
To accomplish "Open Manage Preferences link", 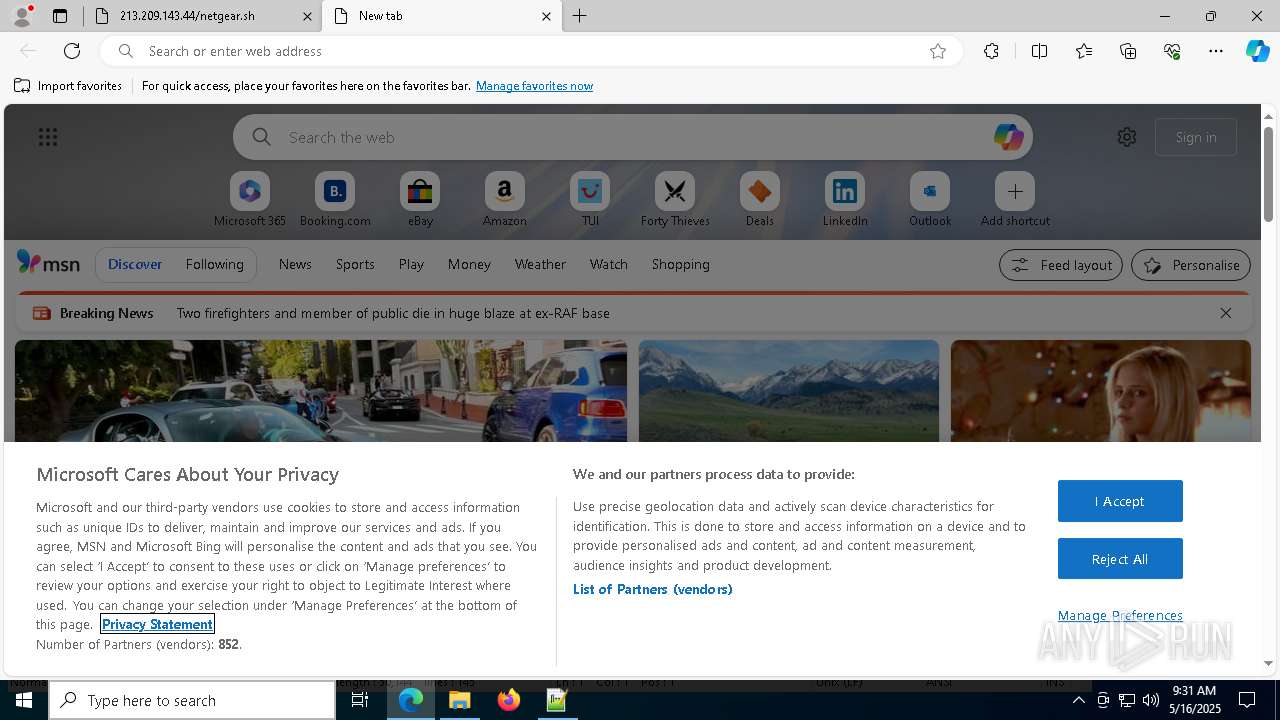I will click(1120, 615).
